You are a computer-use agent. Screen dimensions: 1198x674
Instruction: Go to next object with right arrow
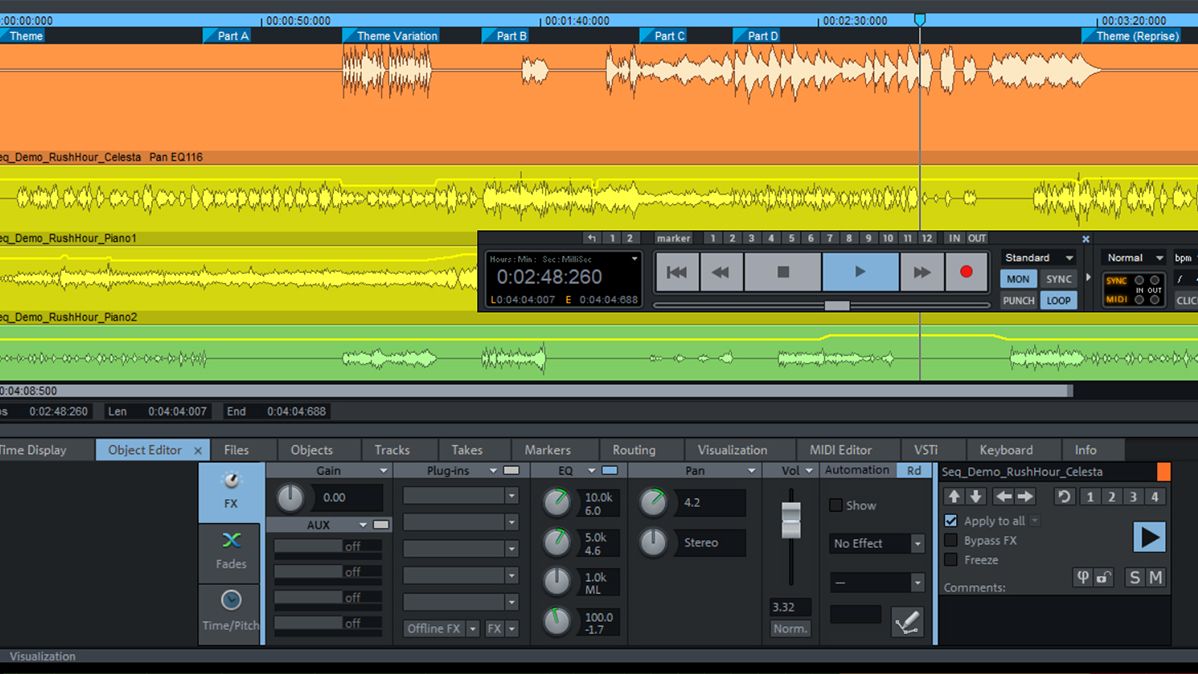point(1025,497)
